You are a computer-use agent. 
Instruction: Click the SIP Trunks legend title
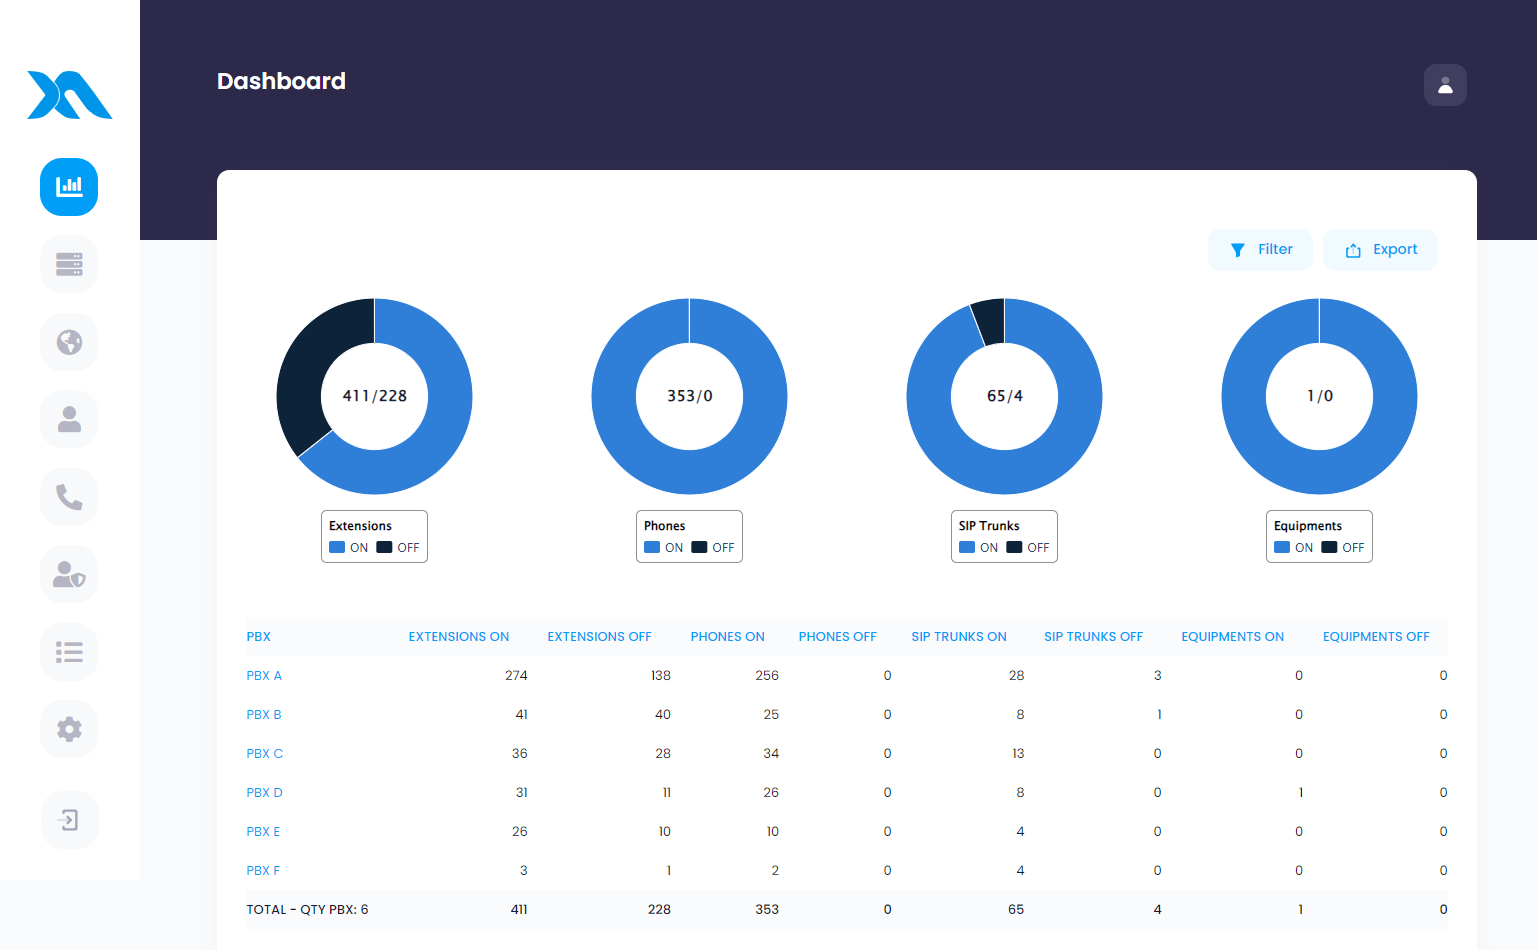(x=989, y=526)
